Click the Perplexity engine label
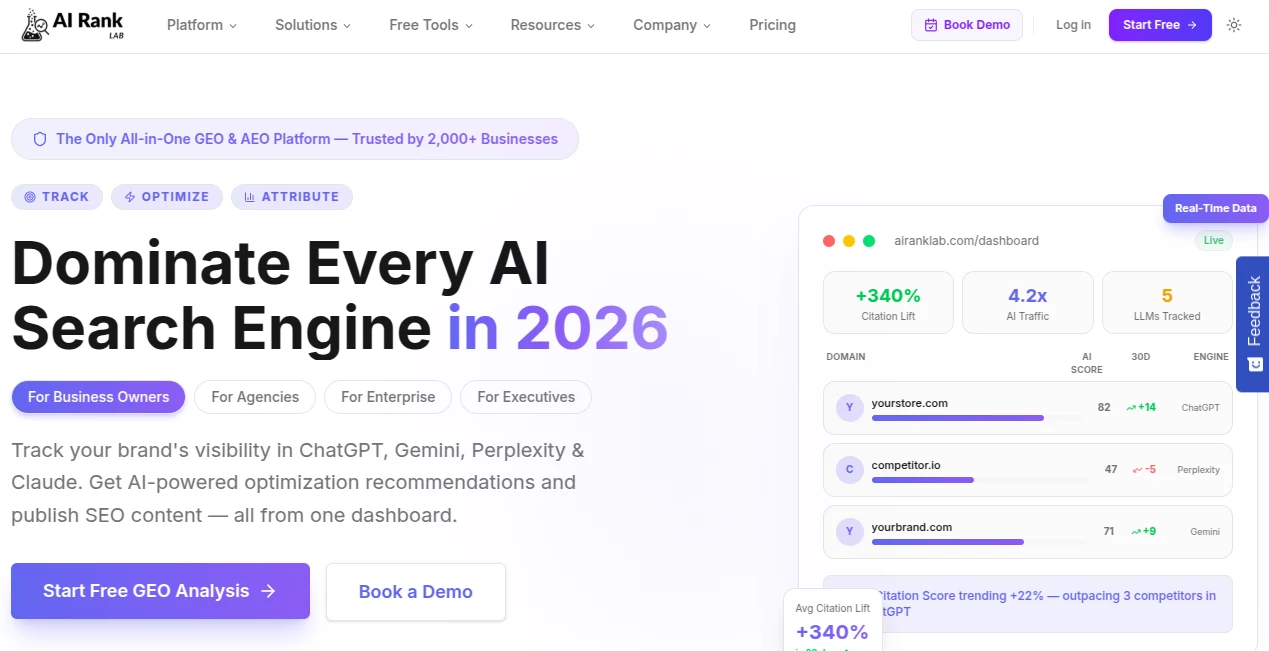This screenshot has height=651, width=1269. (x=1198, y=470)
